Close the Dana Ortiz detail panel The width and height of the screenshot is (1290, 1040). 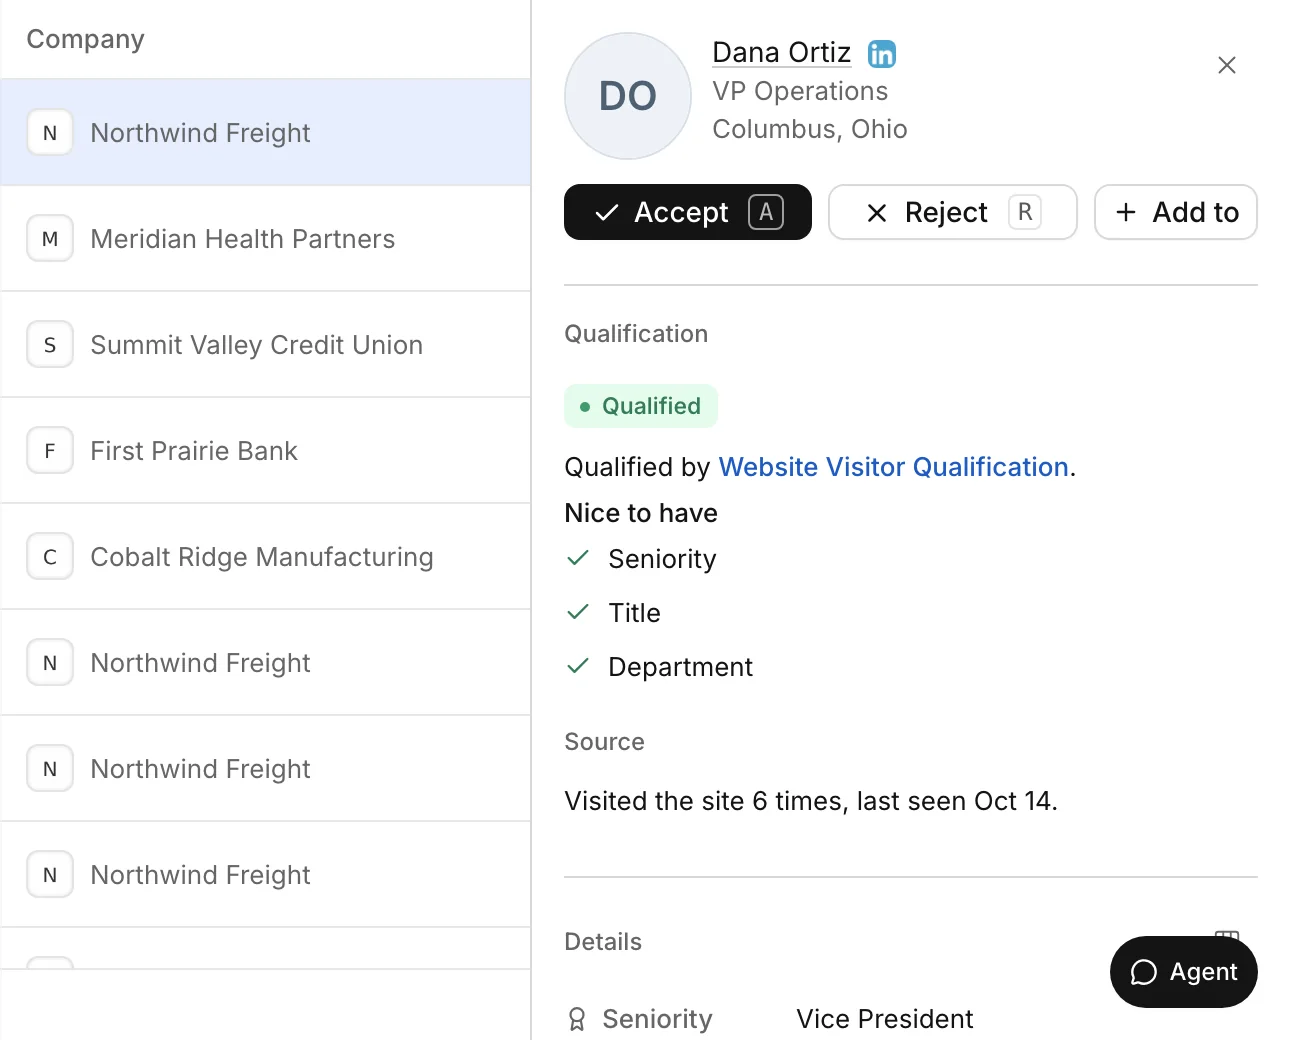click(x=1227, y=65)
